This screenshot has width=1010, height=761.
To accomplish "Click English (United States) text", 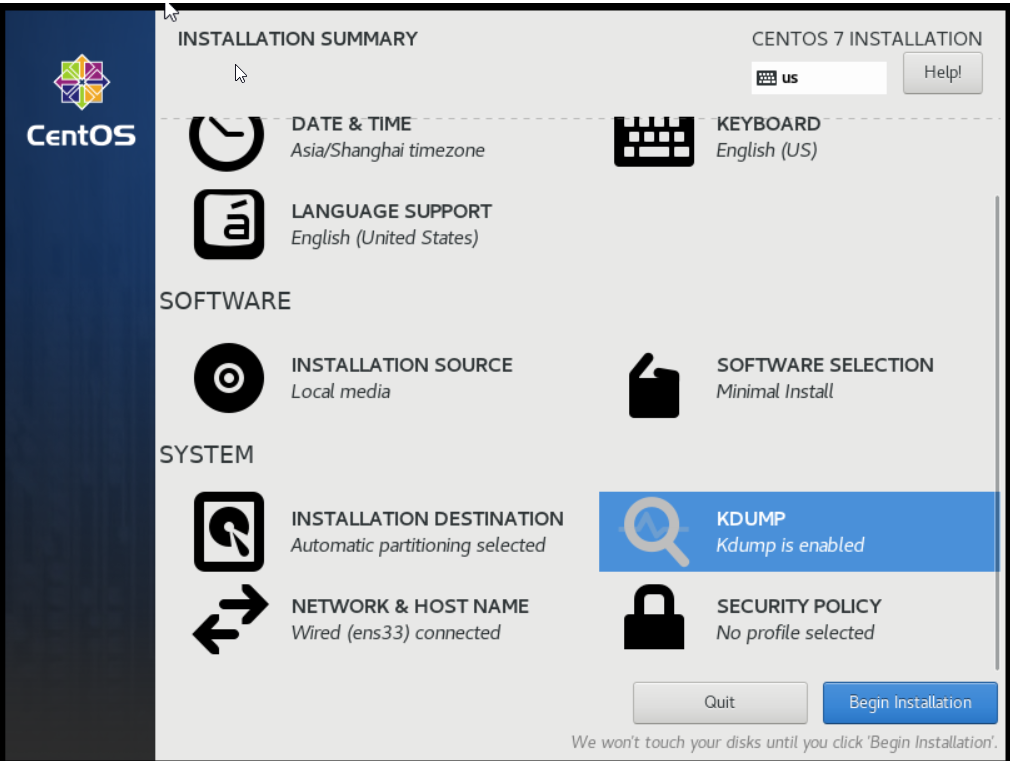I will point(385,238).
